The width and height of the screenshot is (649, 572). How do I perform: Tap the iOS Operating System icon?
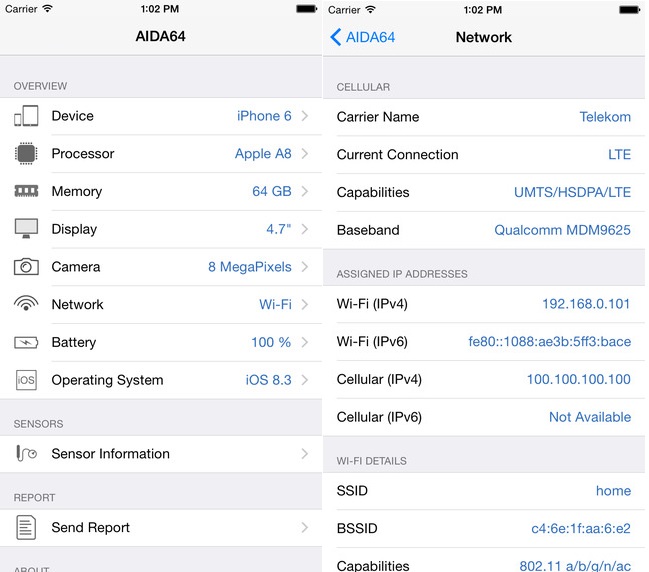(x=26, y=380)
